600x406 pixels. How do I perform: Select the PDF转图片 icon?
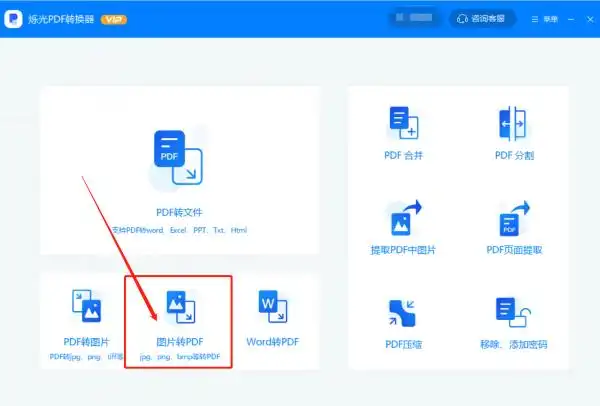(x=85, y=307)
